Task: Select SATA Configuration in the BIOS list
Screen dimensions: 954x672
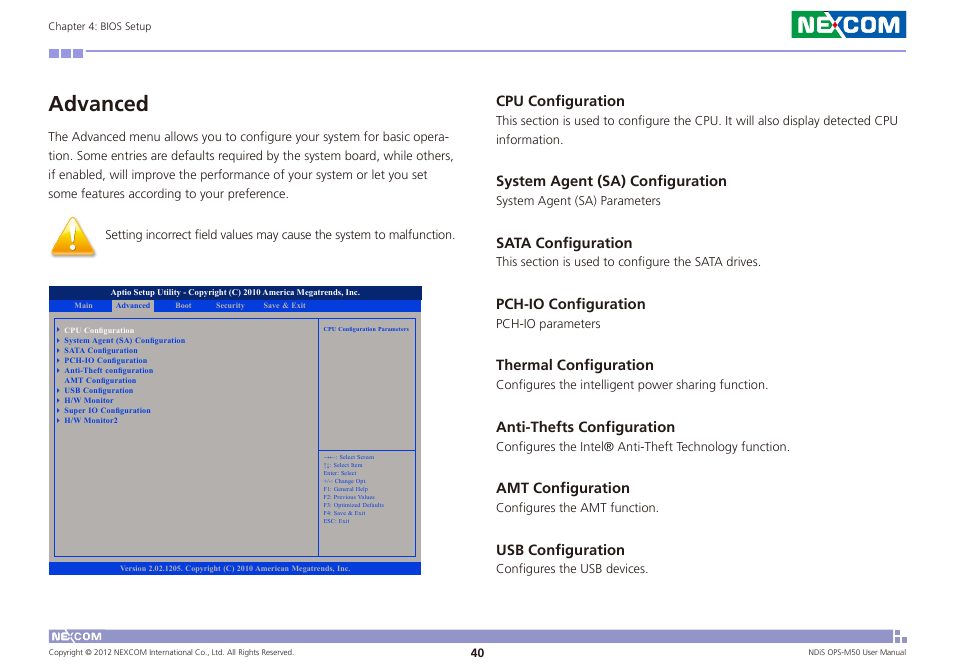Action: (x=101, y=350)
